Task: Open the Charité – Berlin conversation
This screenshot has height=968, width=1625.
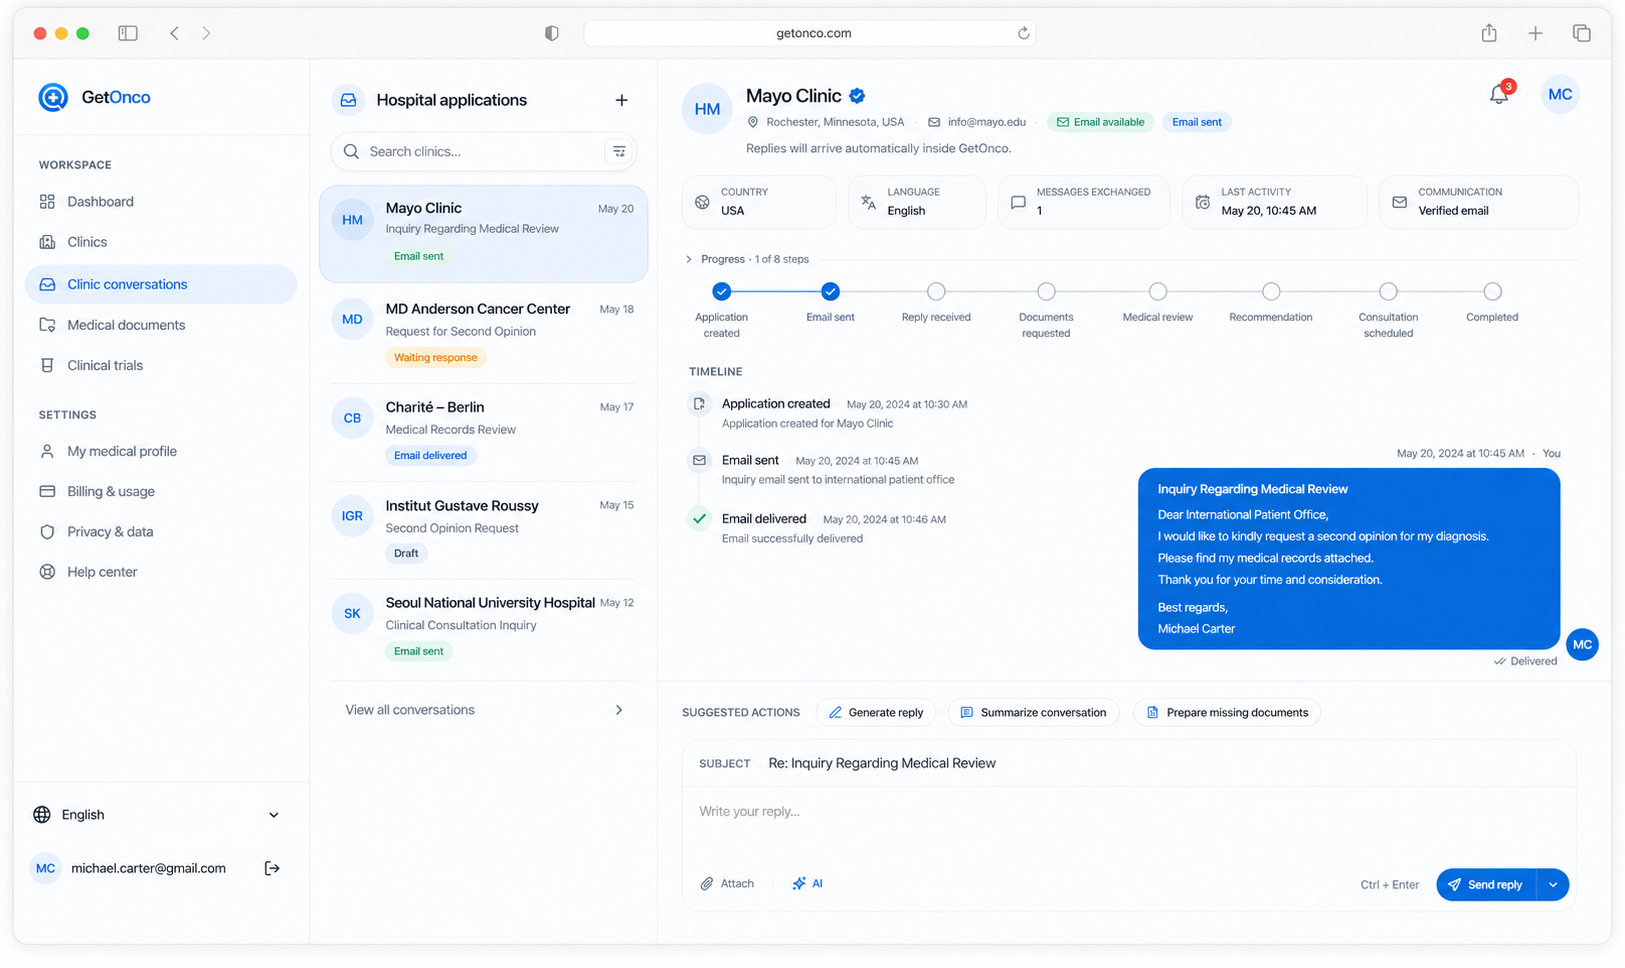Action: click(x=484, y=431)
